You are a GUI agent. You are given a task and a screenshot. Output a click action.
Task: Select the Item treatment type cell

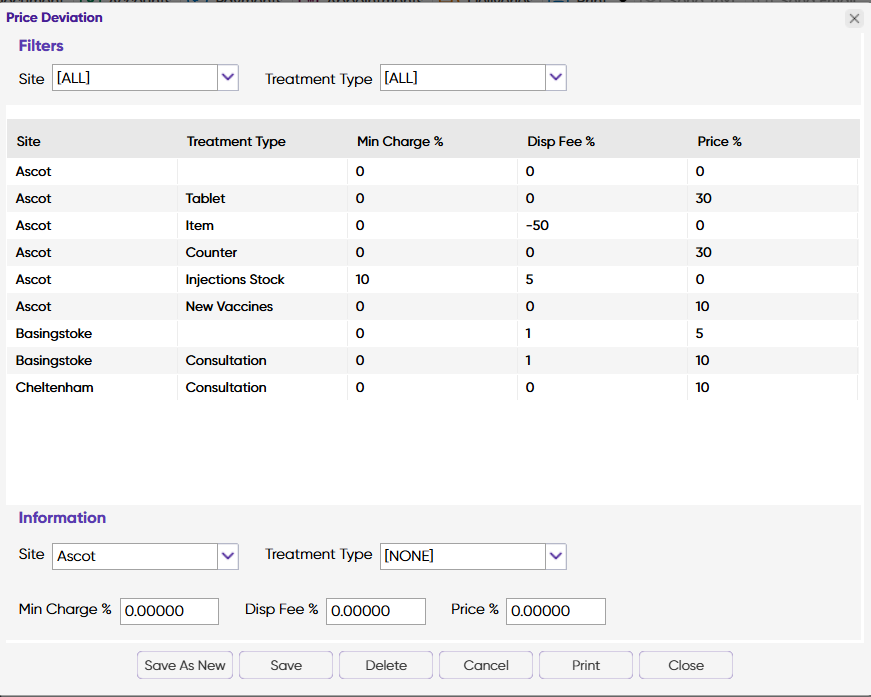(x=263, y=225)
